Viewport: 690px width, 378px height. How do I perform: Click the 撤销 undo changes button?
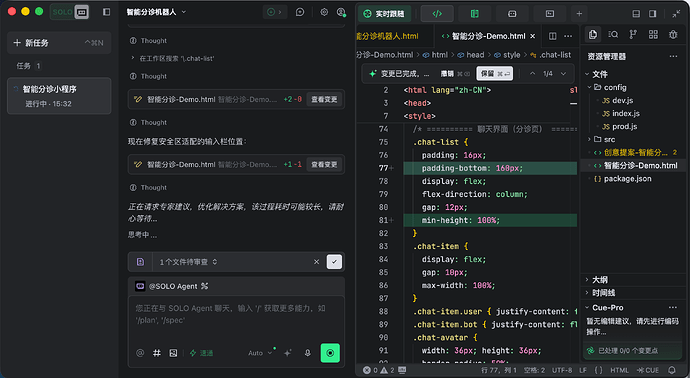(455, 73)
